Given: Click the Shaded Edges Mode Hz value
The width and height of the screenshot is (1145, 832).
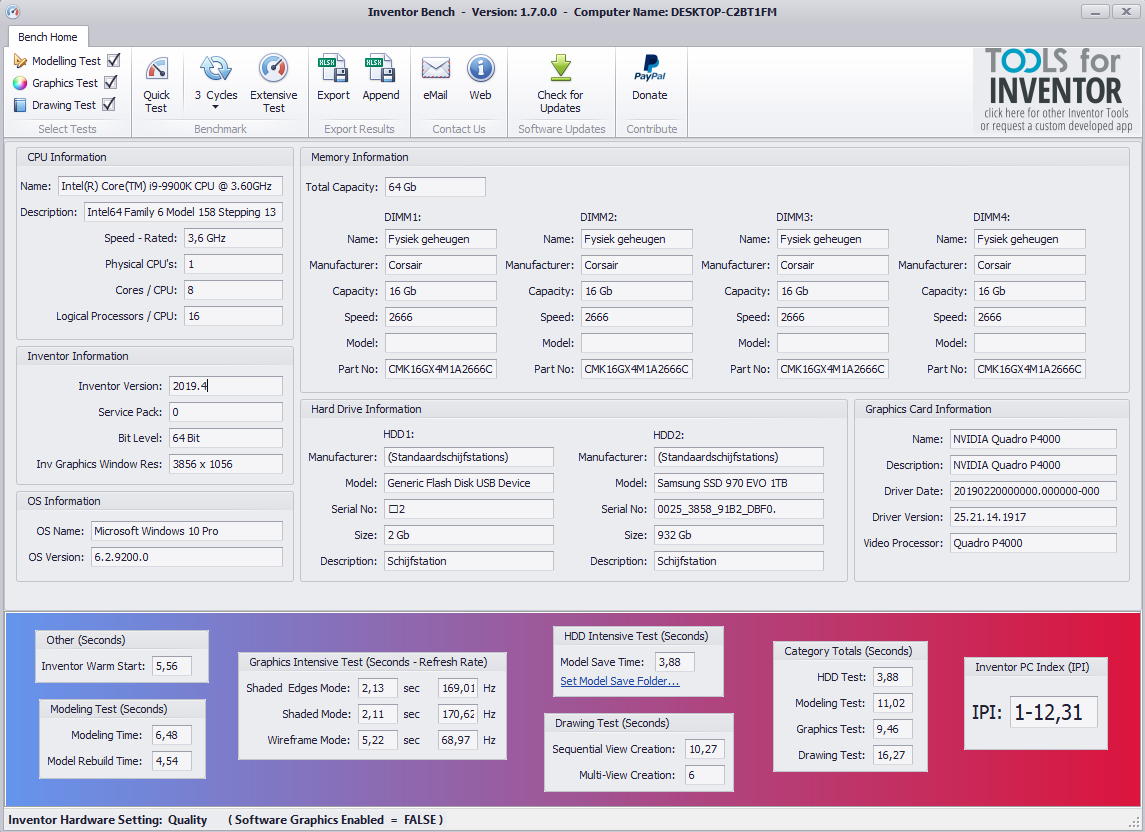Looking at the screenshot, I should (458, 688).
